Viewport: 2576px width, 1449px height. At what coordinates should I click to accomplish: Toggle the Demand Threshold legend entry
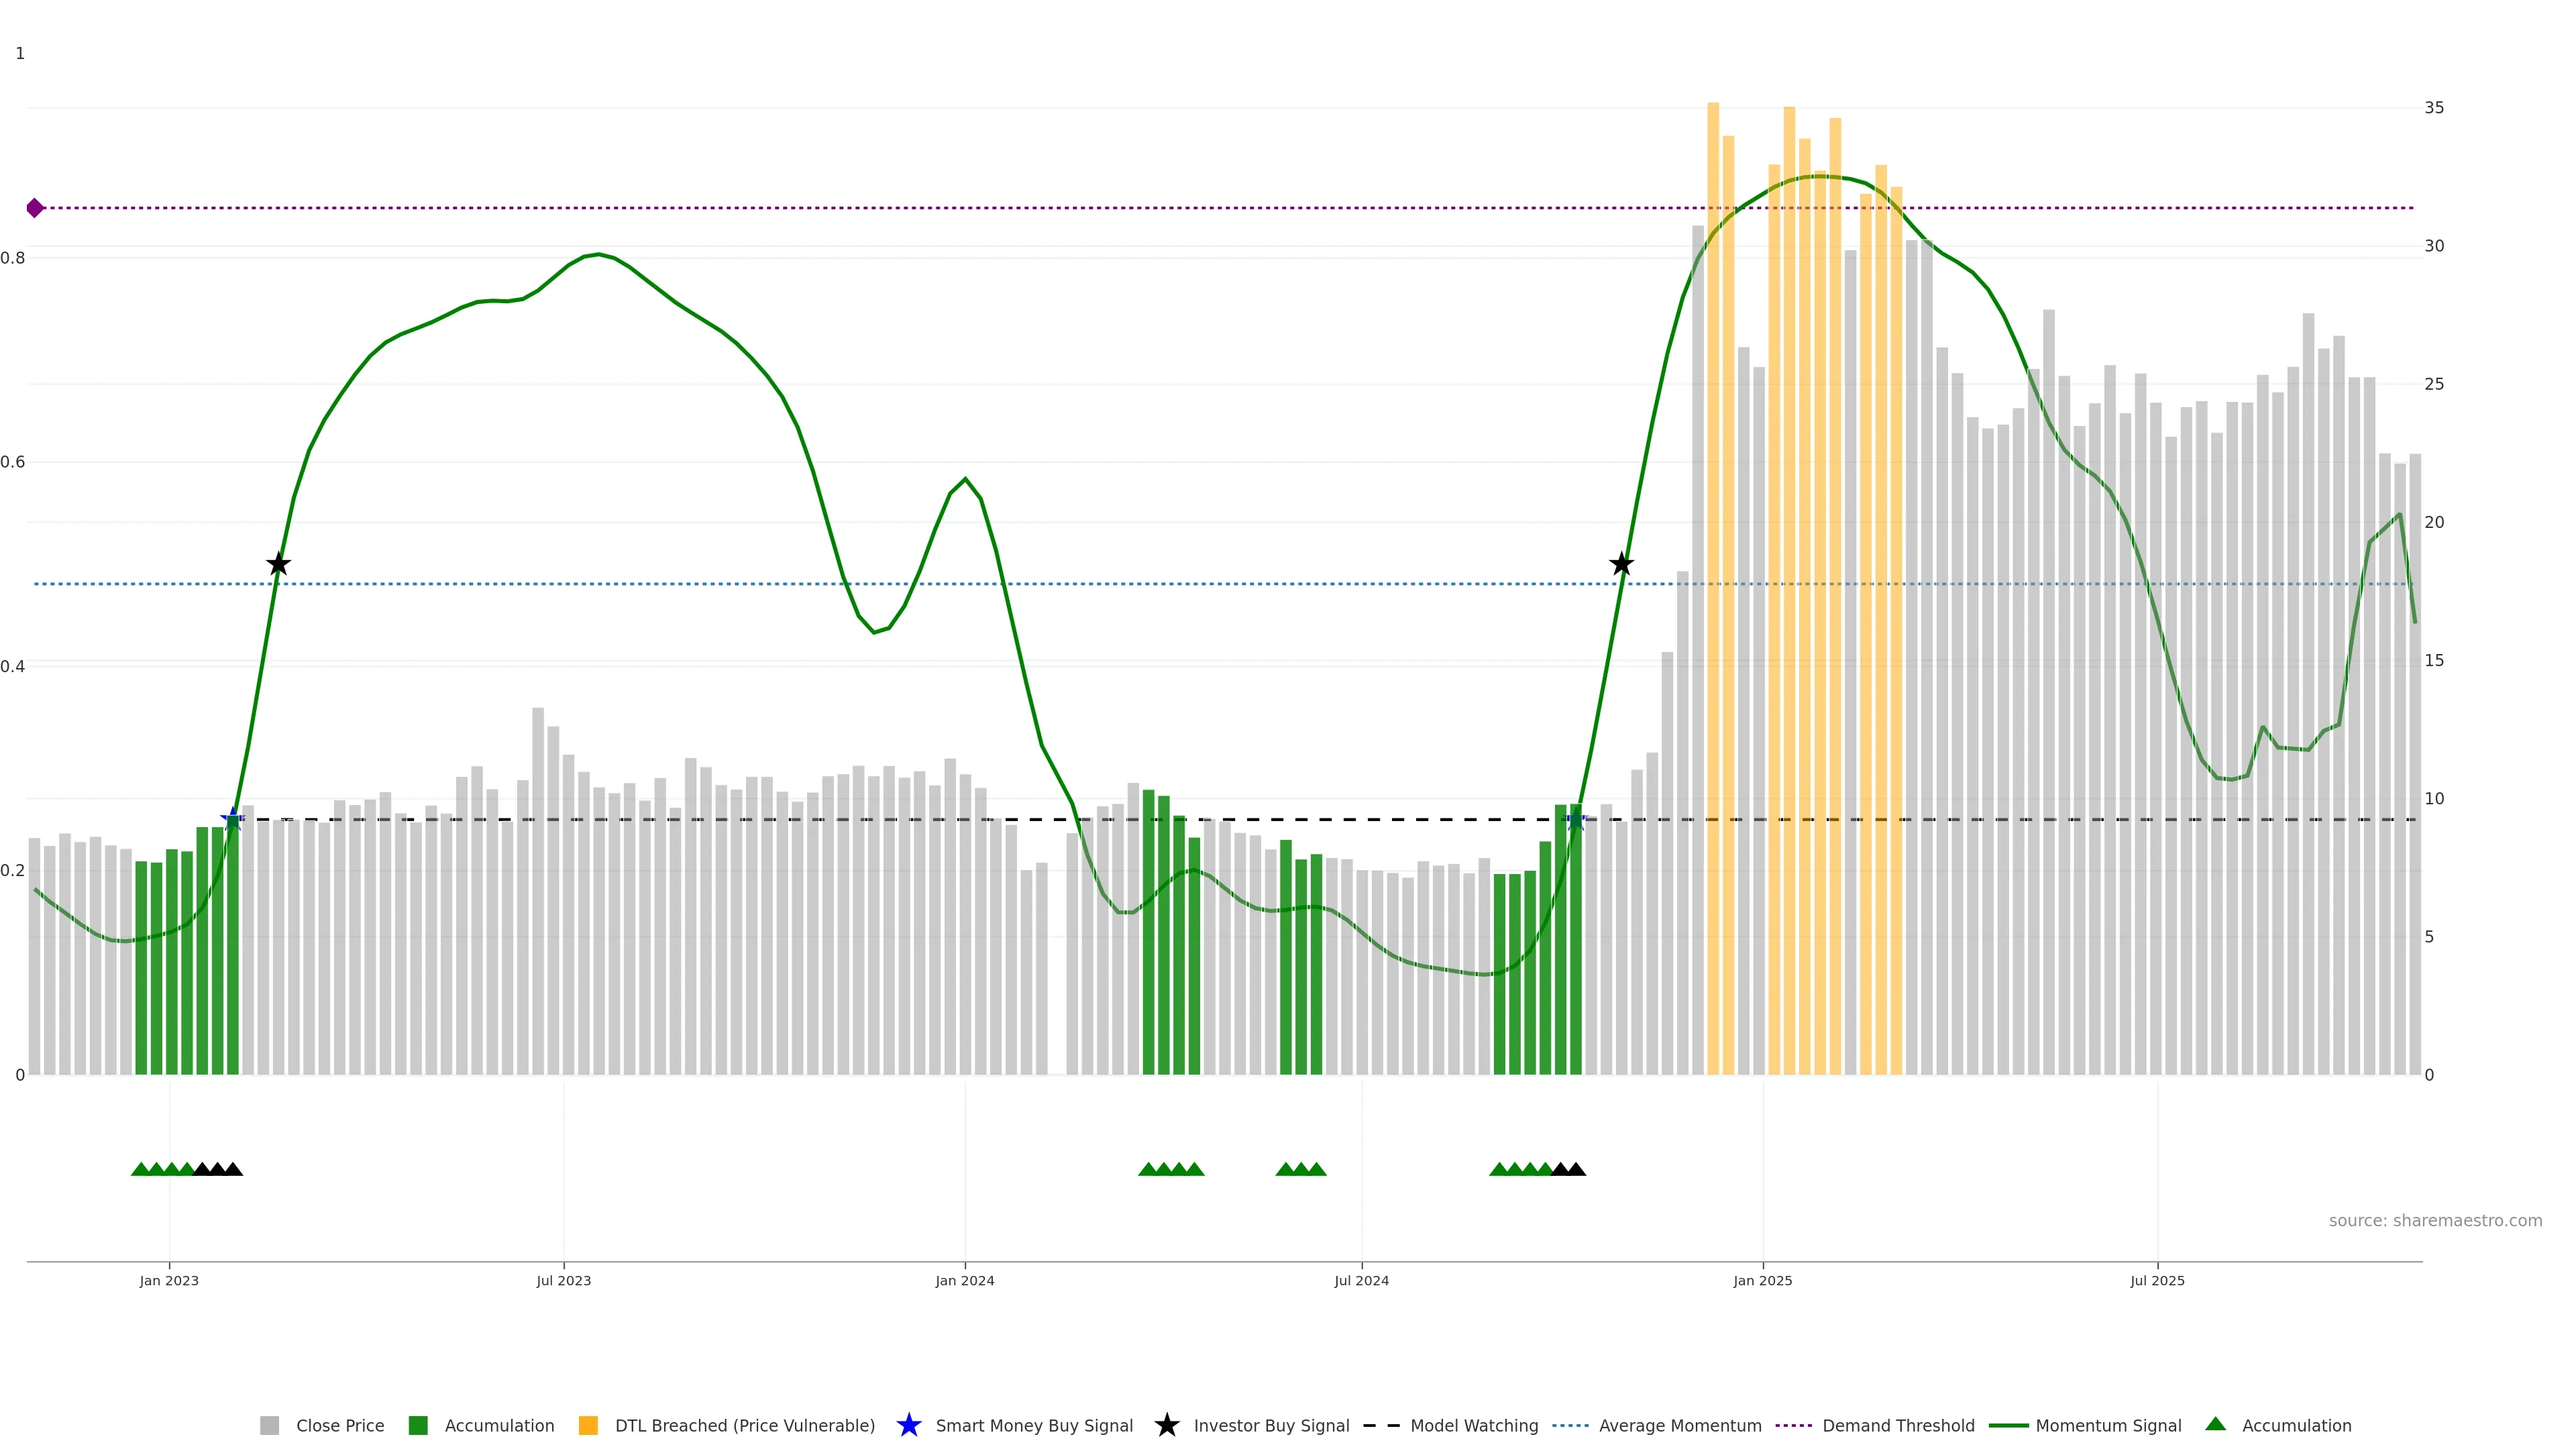1898,1425
